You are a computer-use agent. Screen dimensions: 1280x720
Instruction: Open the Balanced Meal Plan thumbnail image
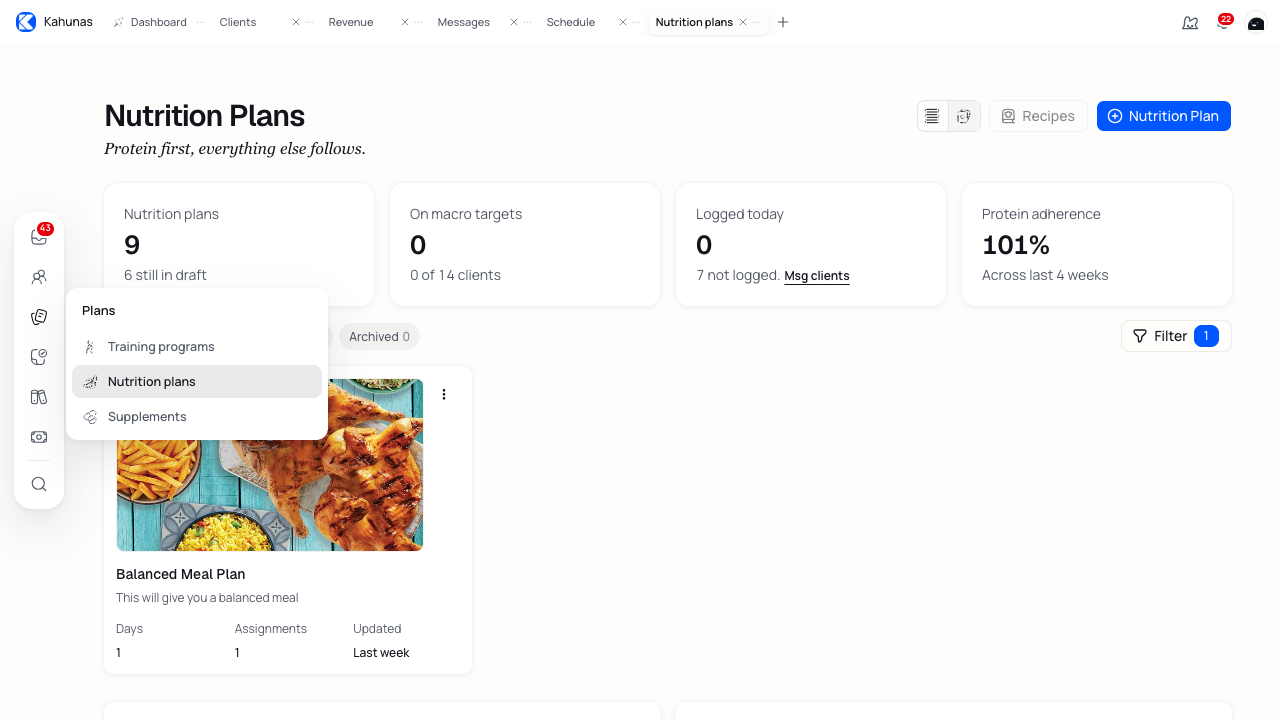tap(270, 465)
